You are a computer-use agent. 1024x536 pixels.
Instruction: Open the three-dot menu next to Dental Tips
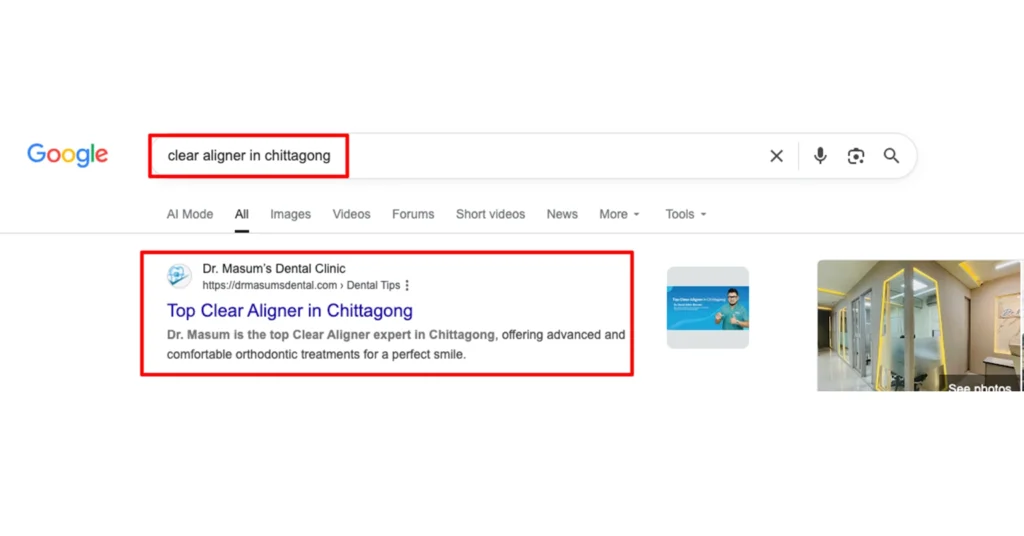click(x=407, y=285)
